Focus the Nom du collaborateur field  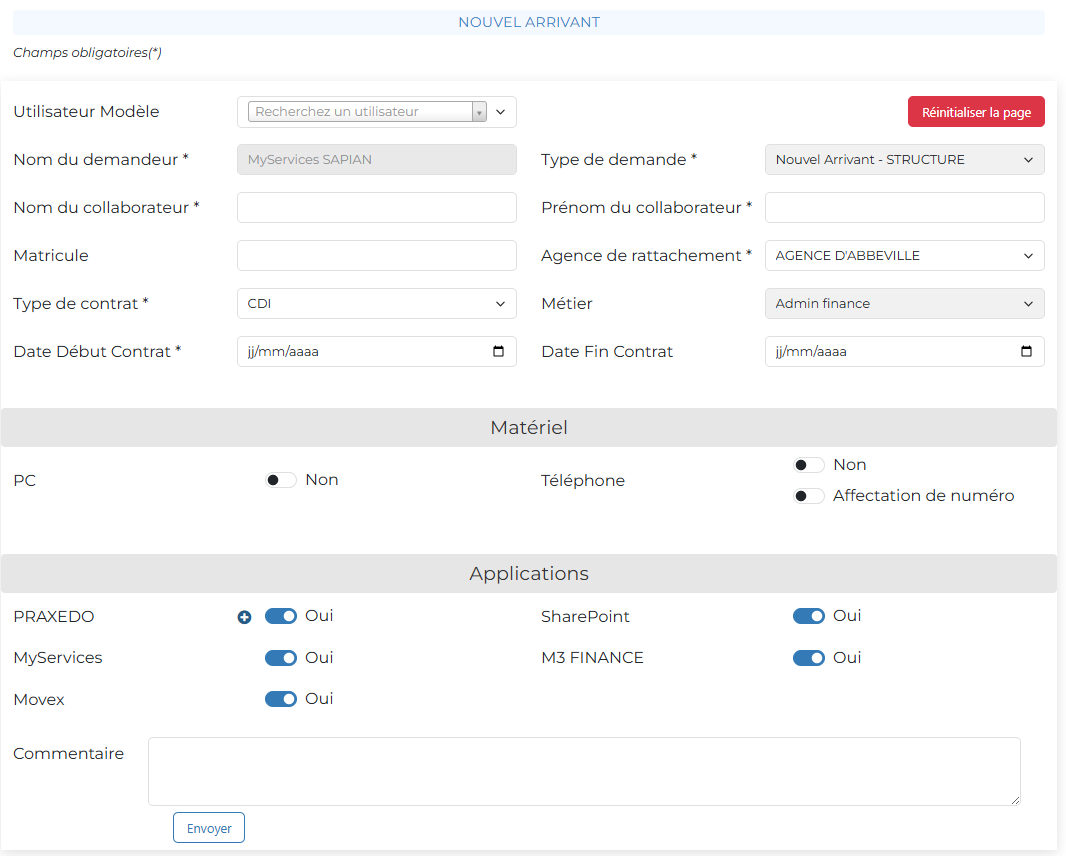pos(377,207)
